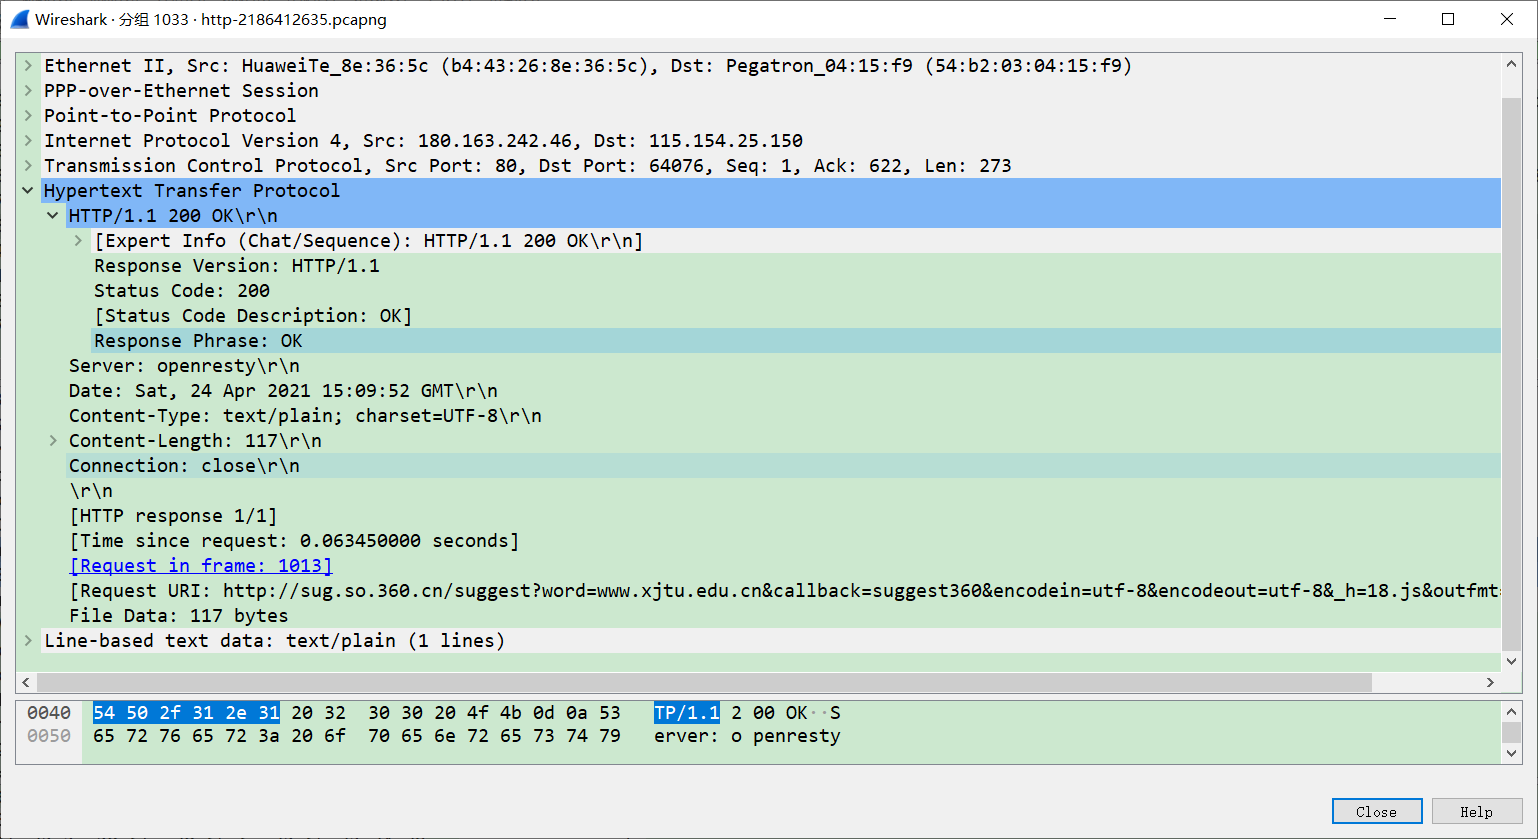Select the Content-Type: text/plain row
Viewport: 1538px width, 839px height.
click(784, 416)
